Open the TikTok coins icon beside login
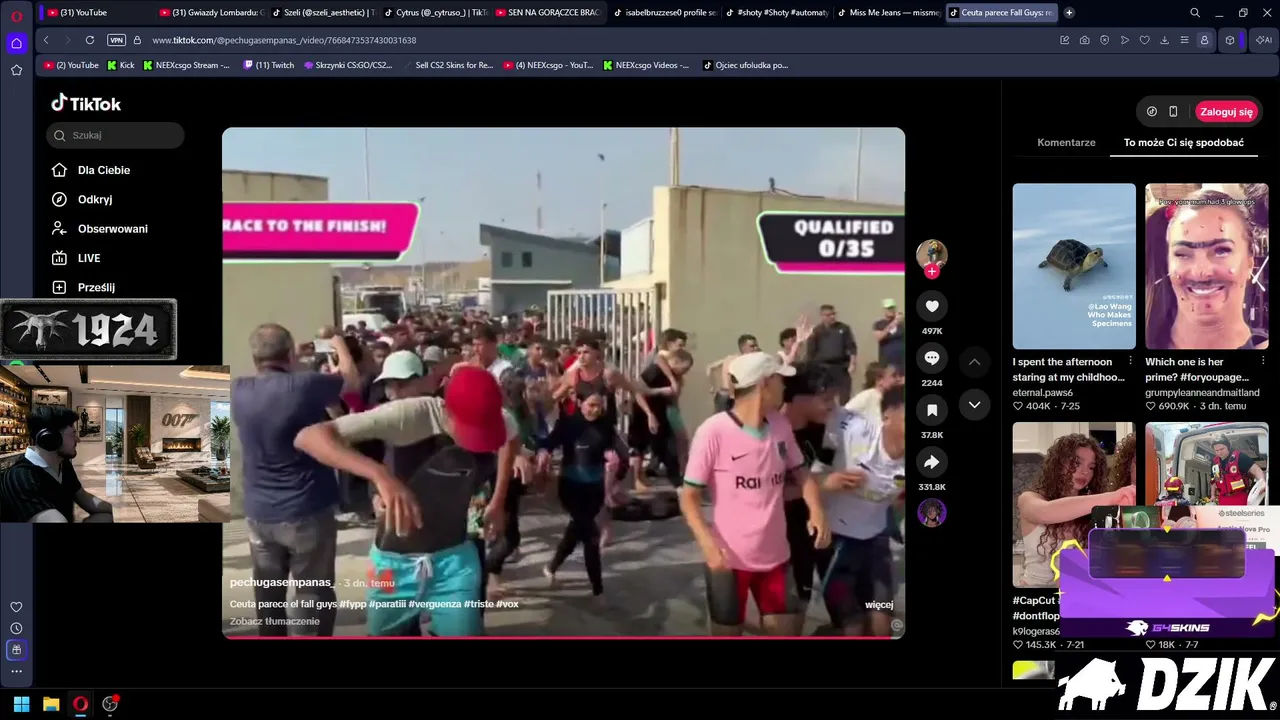The image size is (1280, 720). click(x=1151, y=112)
